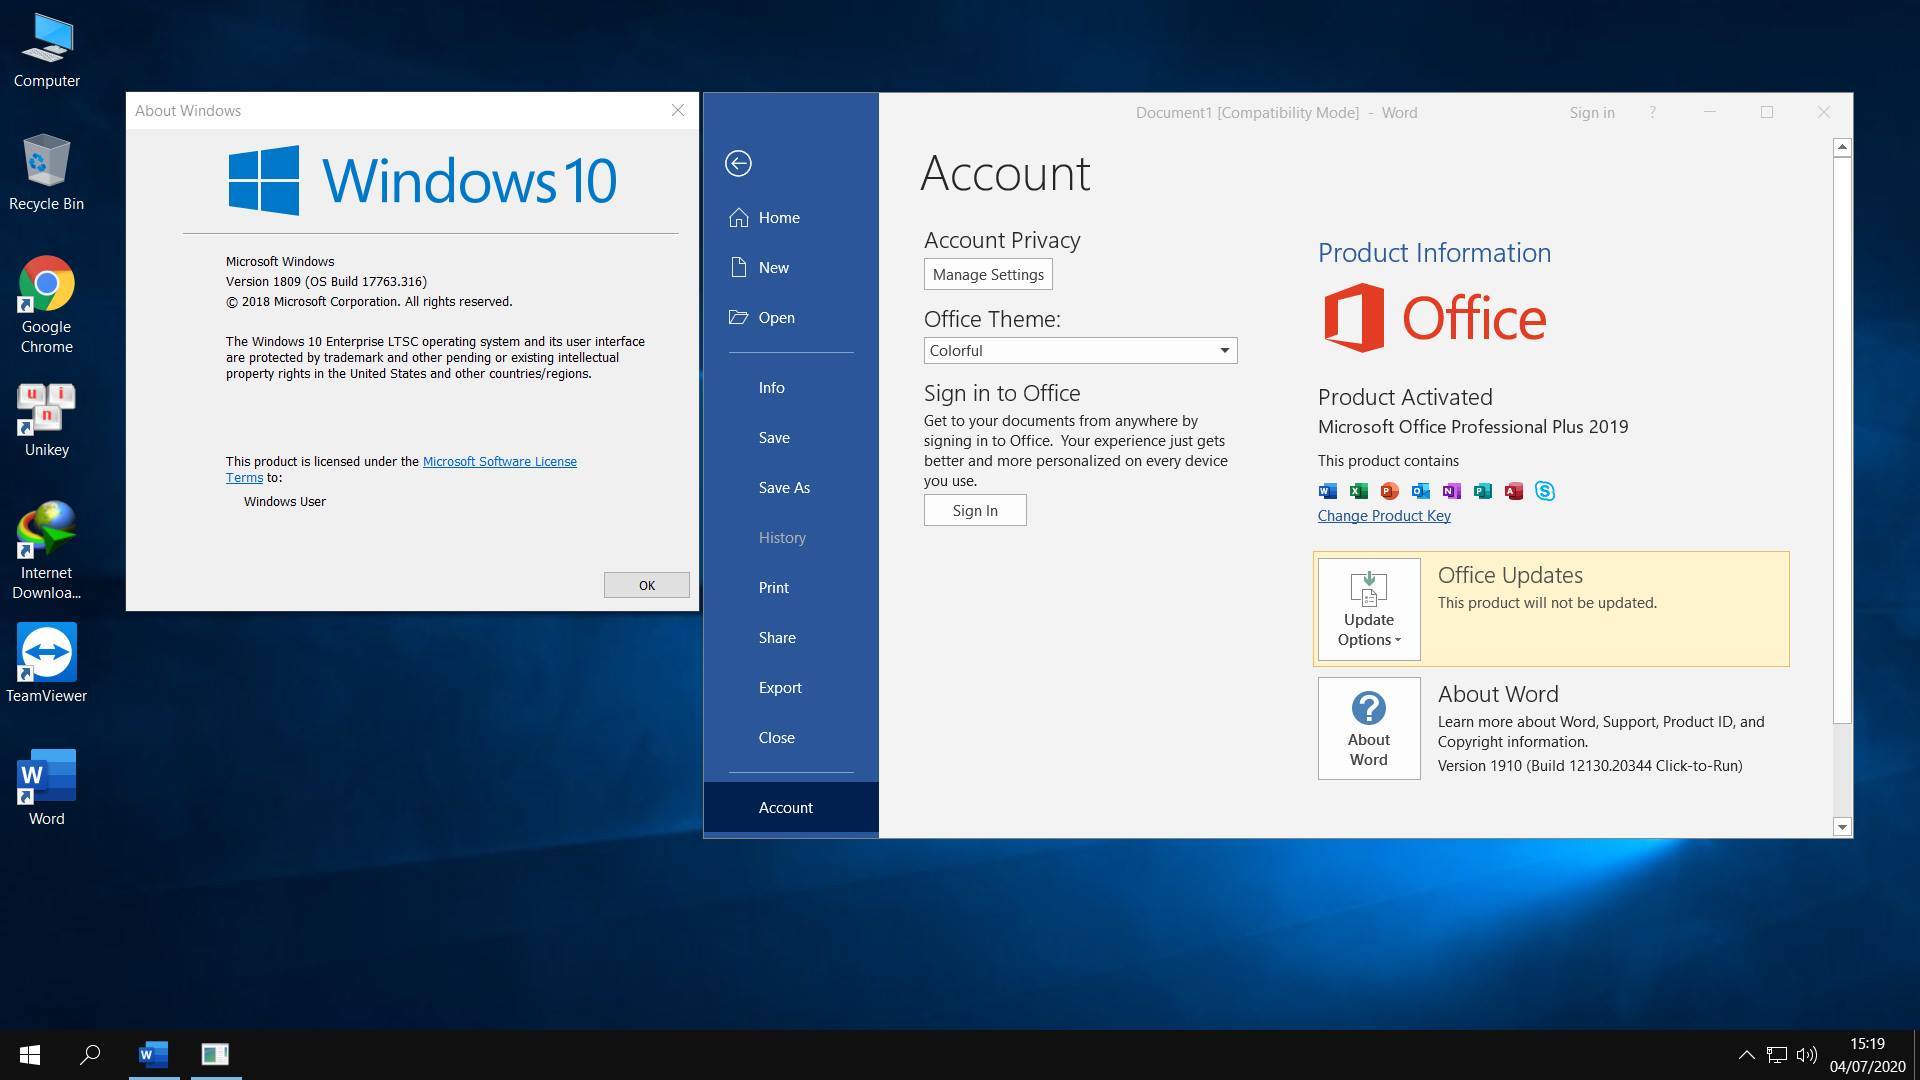Click Change Product Key link
This screenshot has height=1080, width=1920.
(x=1384, y=516)
